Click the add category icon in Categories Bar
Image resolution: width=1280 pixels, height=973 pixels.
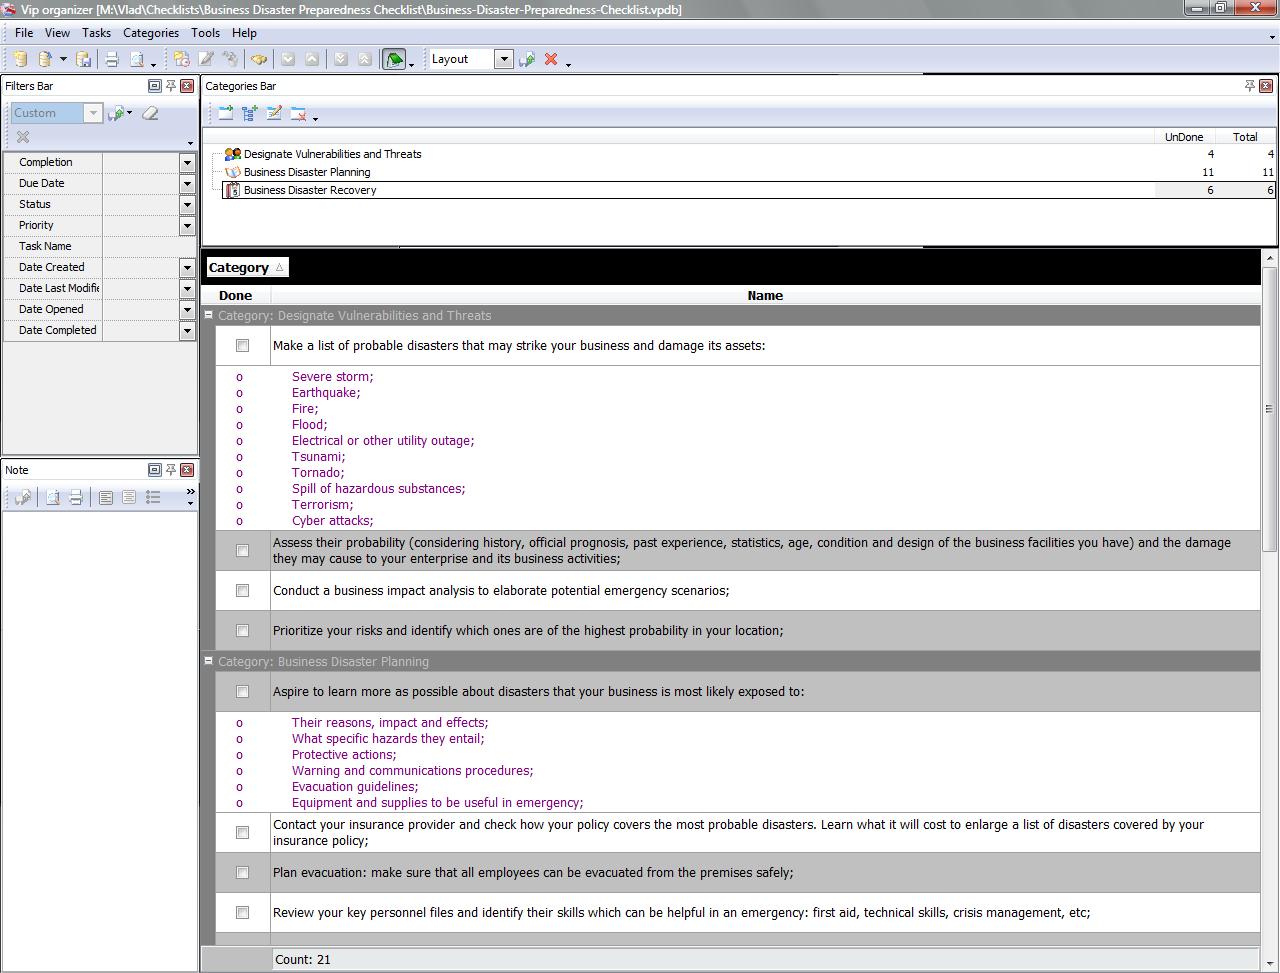[x=225, y=114]
